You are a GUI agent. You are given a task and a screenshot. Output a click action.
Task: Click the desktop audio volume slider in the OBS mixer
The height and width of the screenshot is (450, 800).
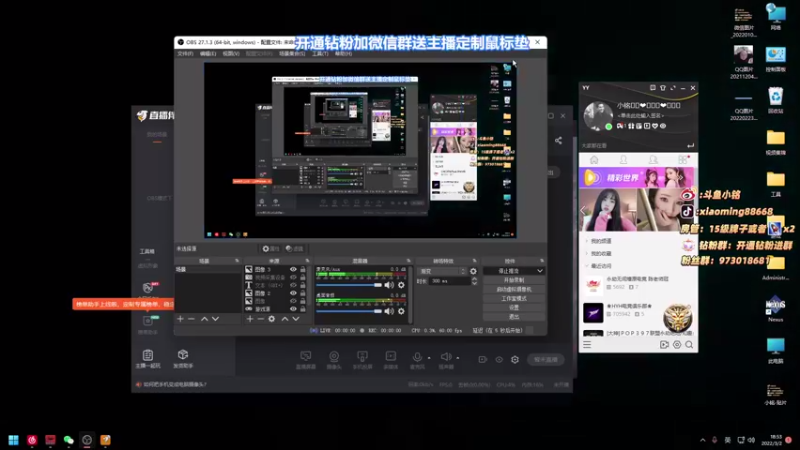pyautogui.click(x=349, y=311)
